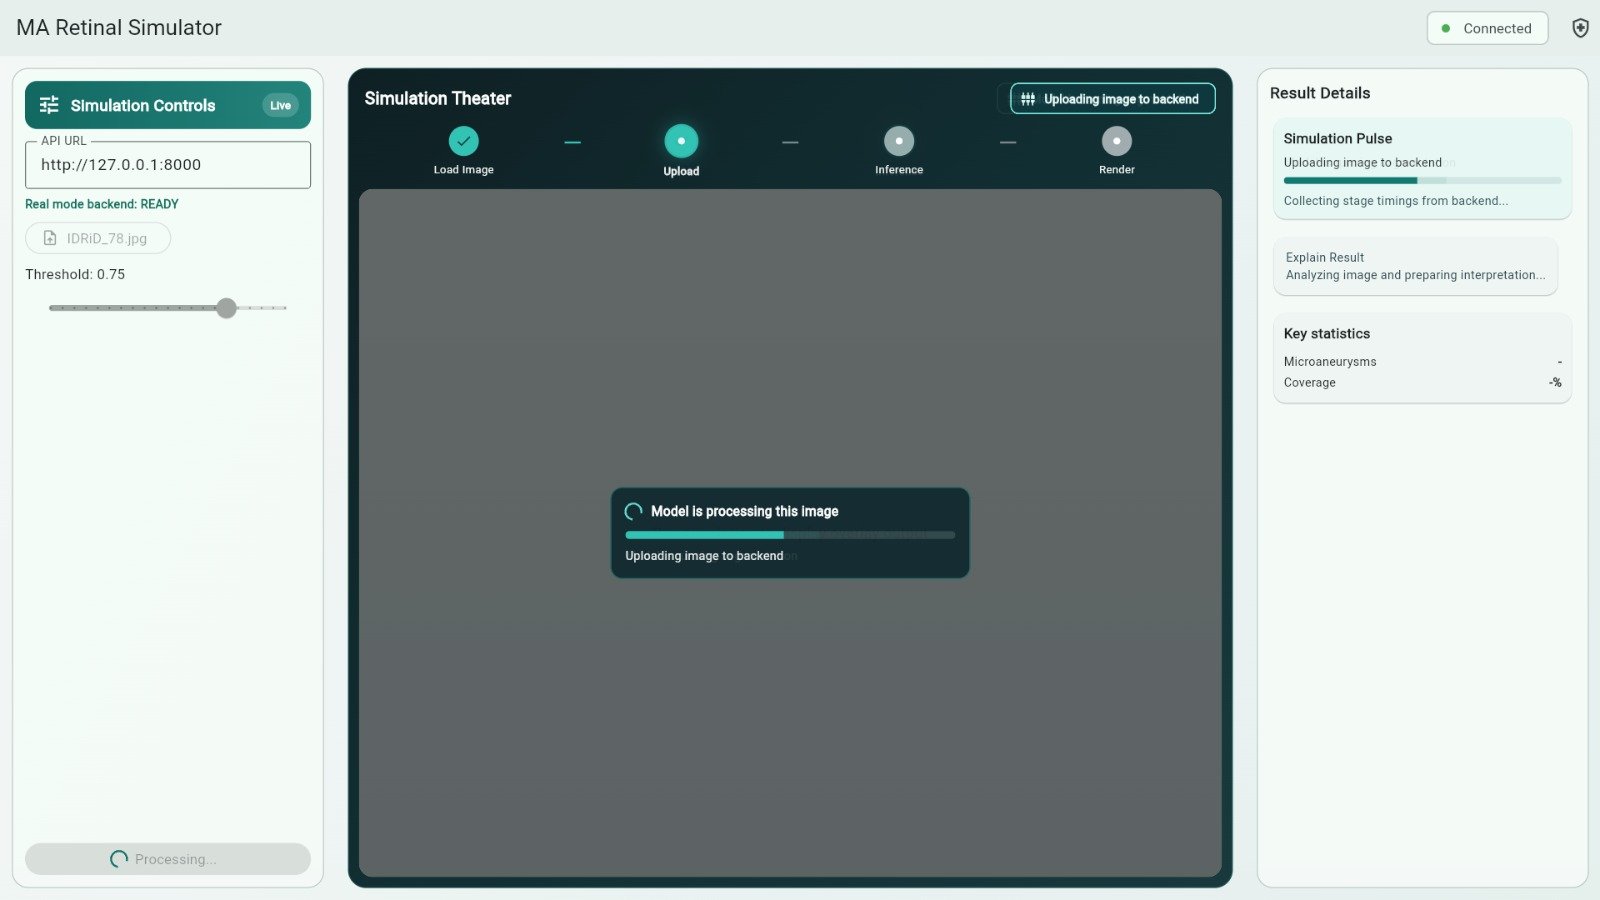This screenshot has width=1600, height=900.
Task: Click the API URL input field
Action: [x=168, y=165]
